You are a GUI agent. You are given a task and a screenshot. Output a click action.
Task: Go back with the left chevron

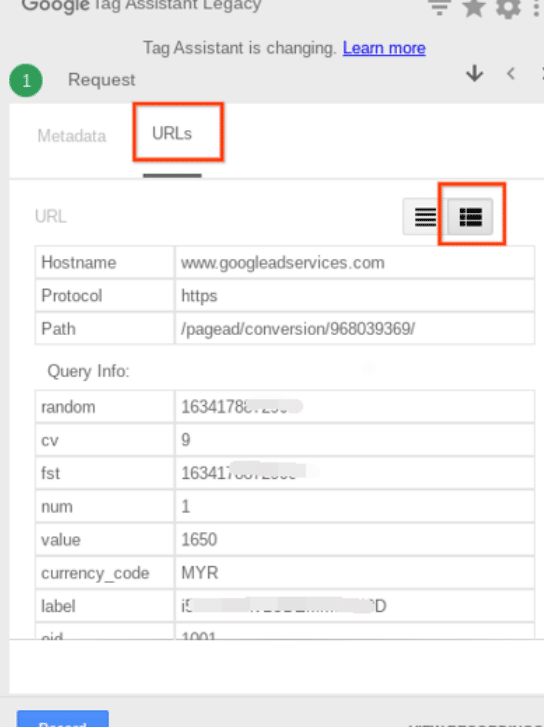(511, 73)
